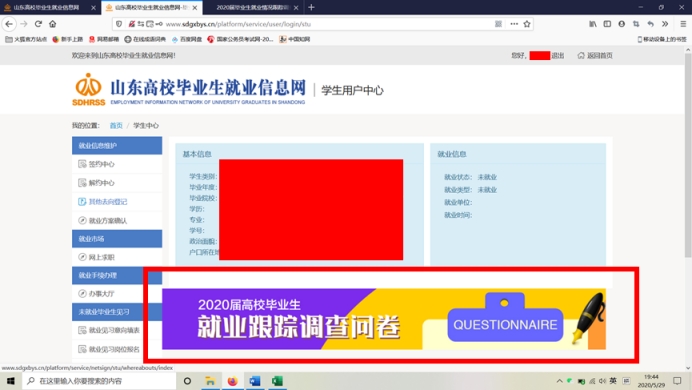Open Word from the taskbar
692x390 pixels.
[255, 381]
